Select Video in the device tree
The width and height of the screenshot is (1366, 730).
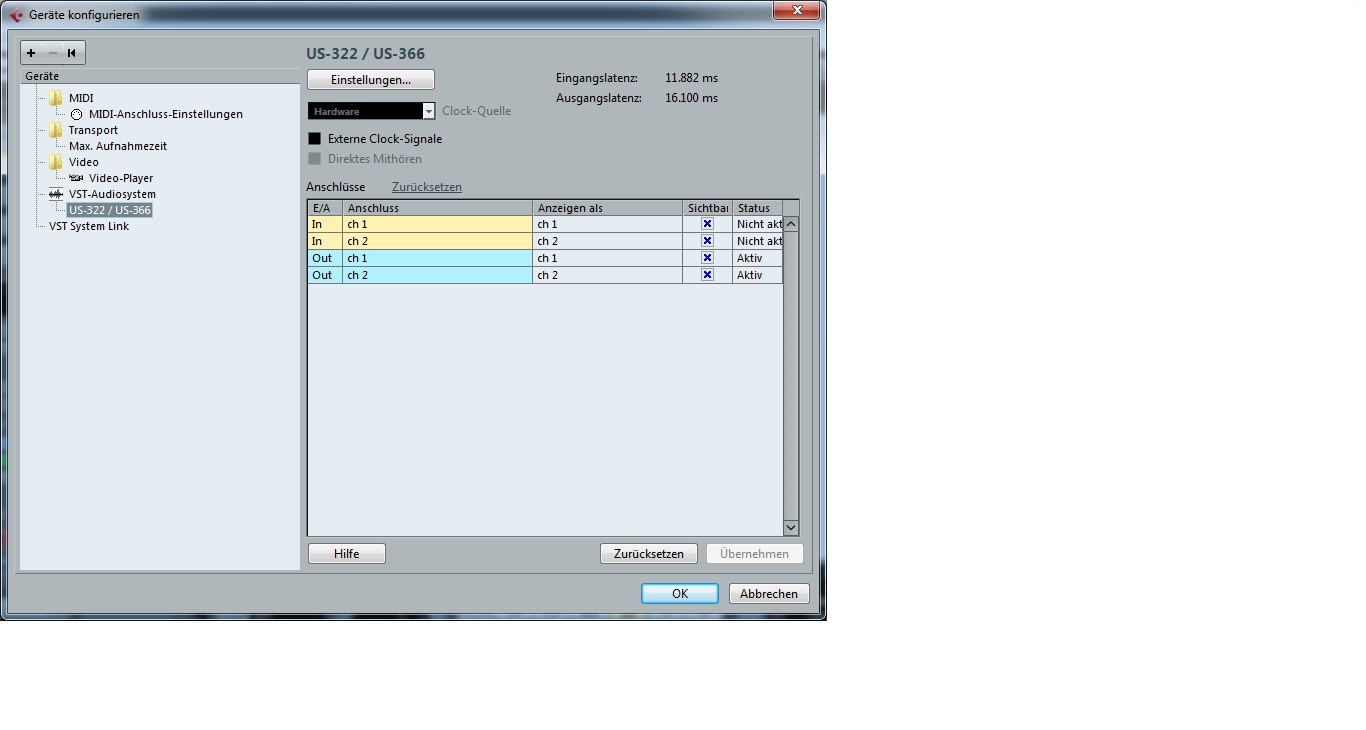point(84,162)
